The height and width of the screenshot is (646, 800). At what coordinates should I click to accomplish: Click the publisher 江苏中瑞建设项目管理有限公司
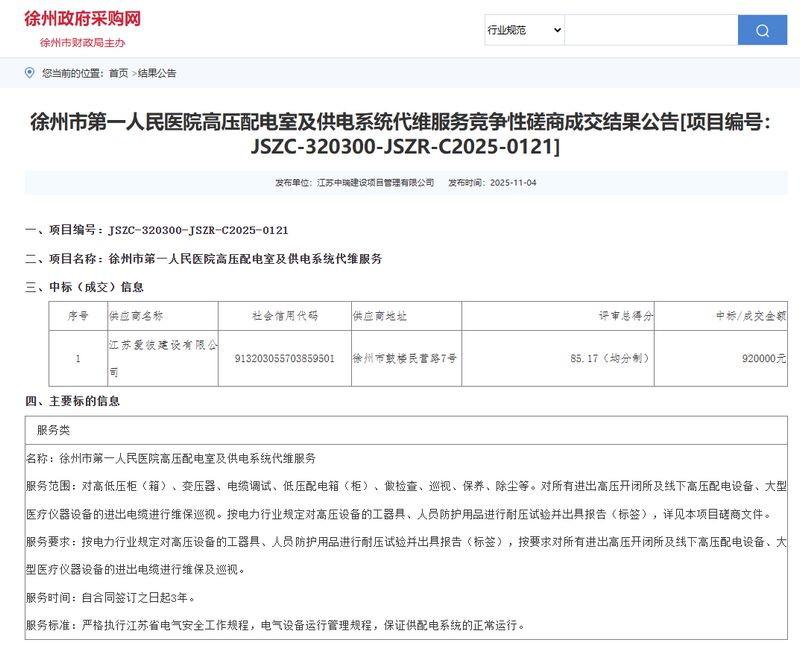[x=375, y=183]
